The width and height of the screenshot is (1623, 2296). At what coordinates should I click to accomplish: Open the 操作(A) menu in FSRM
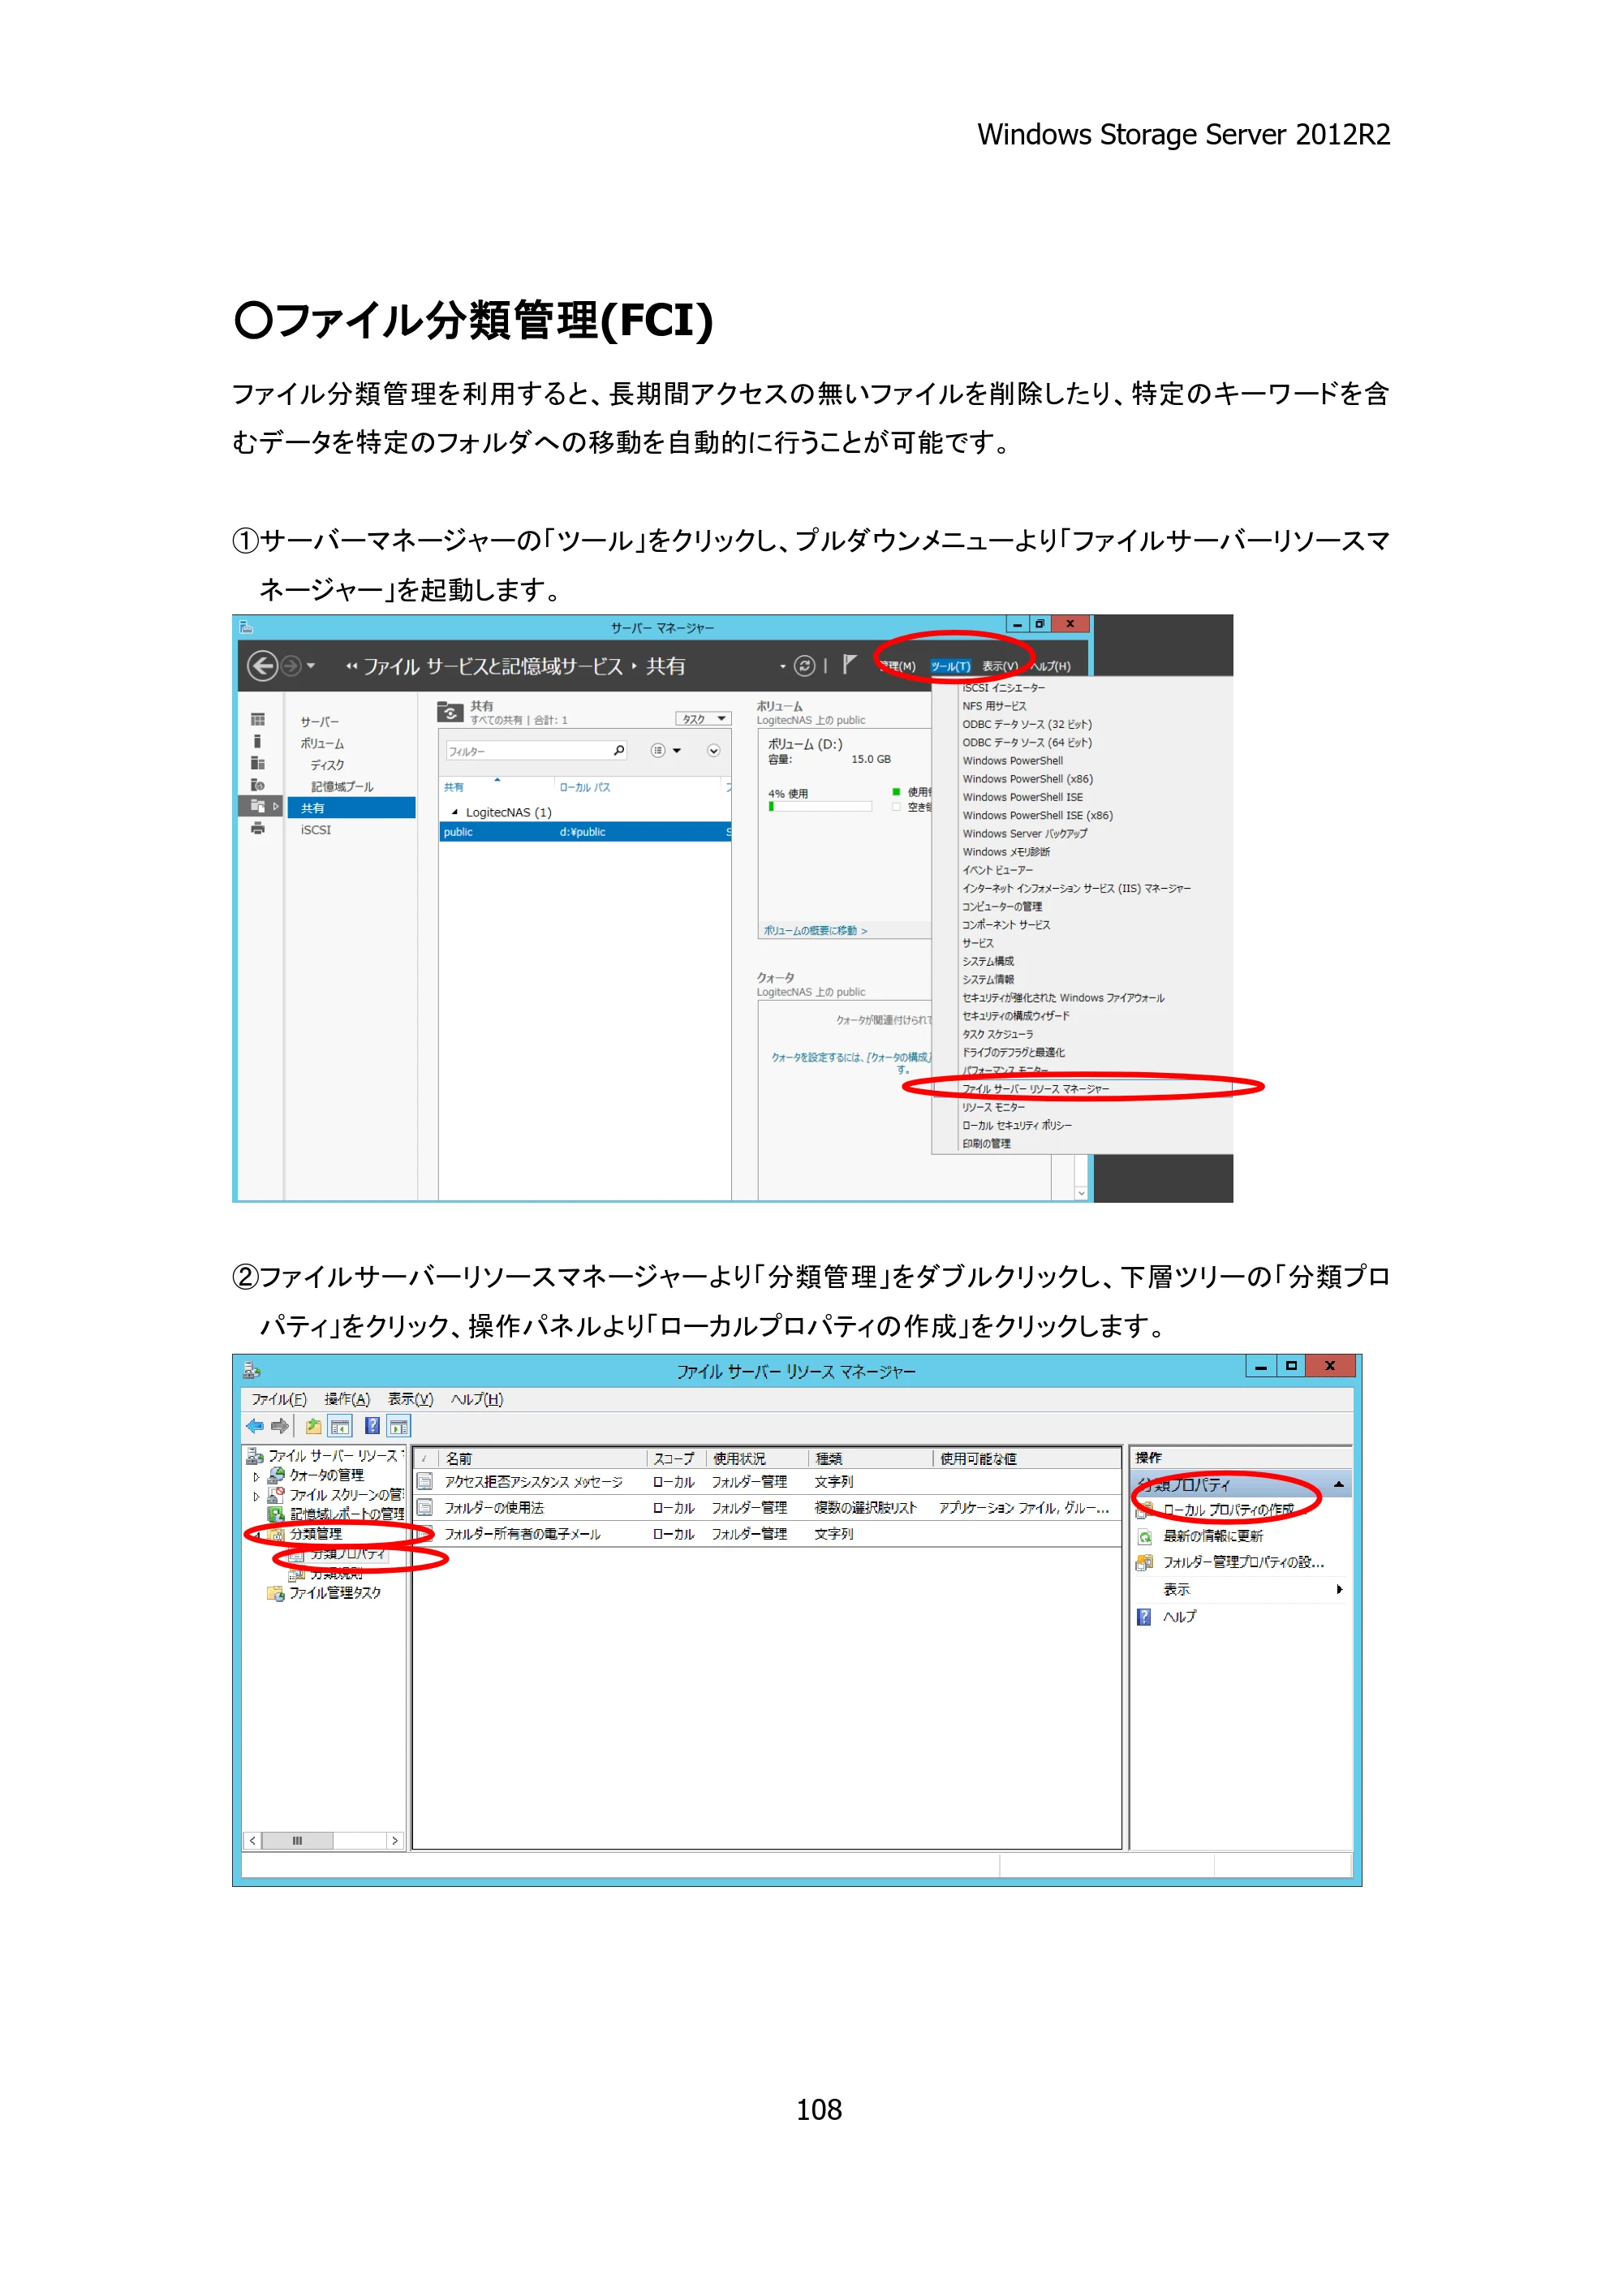click(347, 1399)
